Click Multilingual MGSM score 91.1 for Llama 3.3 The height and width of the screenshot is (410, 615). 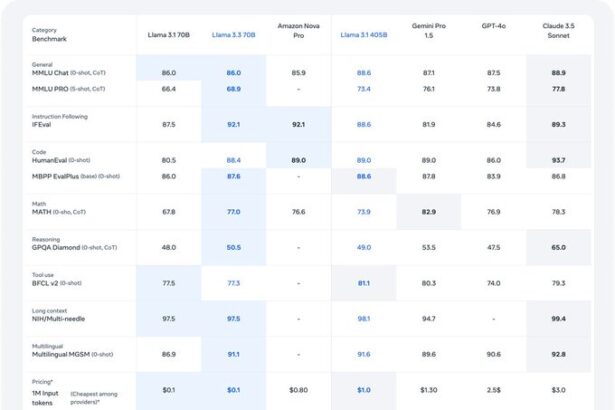tap(233, 354)
